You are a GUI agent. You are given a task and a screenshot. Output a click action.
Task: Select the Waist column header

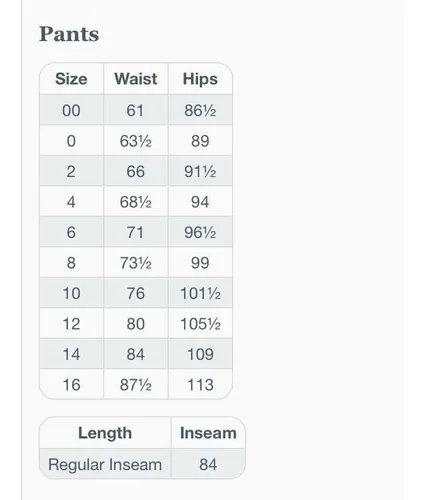136,79
